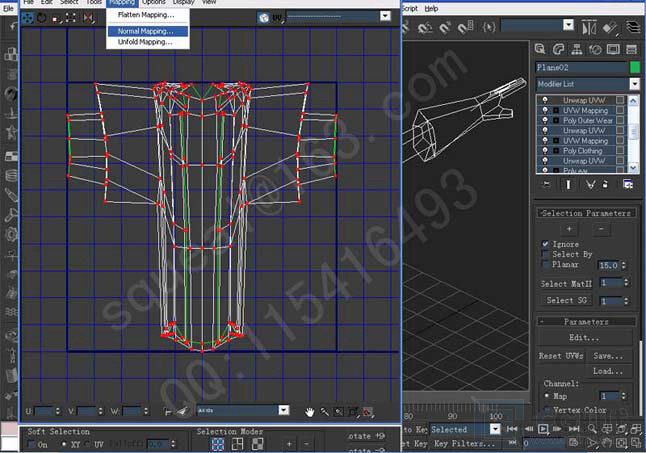This screenshot has height=453, width=646.
Task: Select vertex sub-object selection mode
Action: tap(218, 444)
